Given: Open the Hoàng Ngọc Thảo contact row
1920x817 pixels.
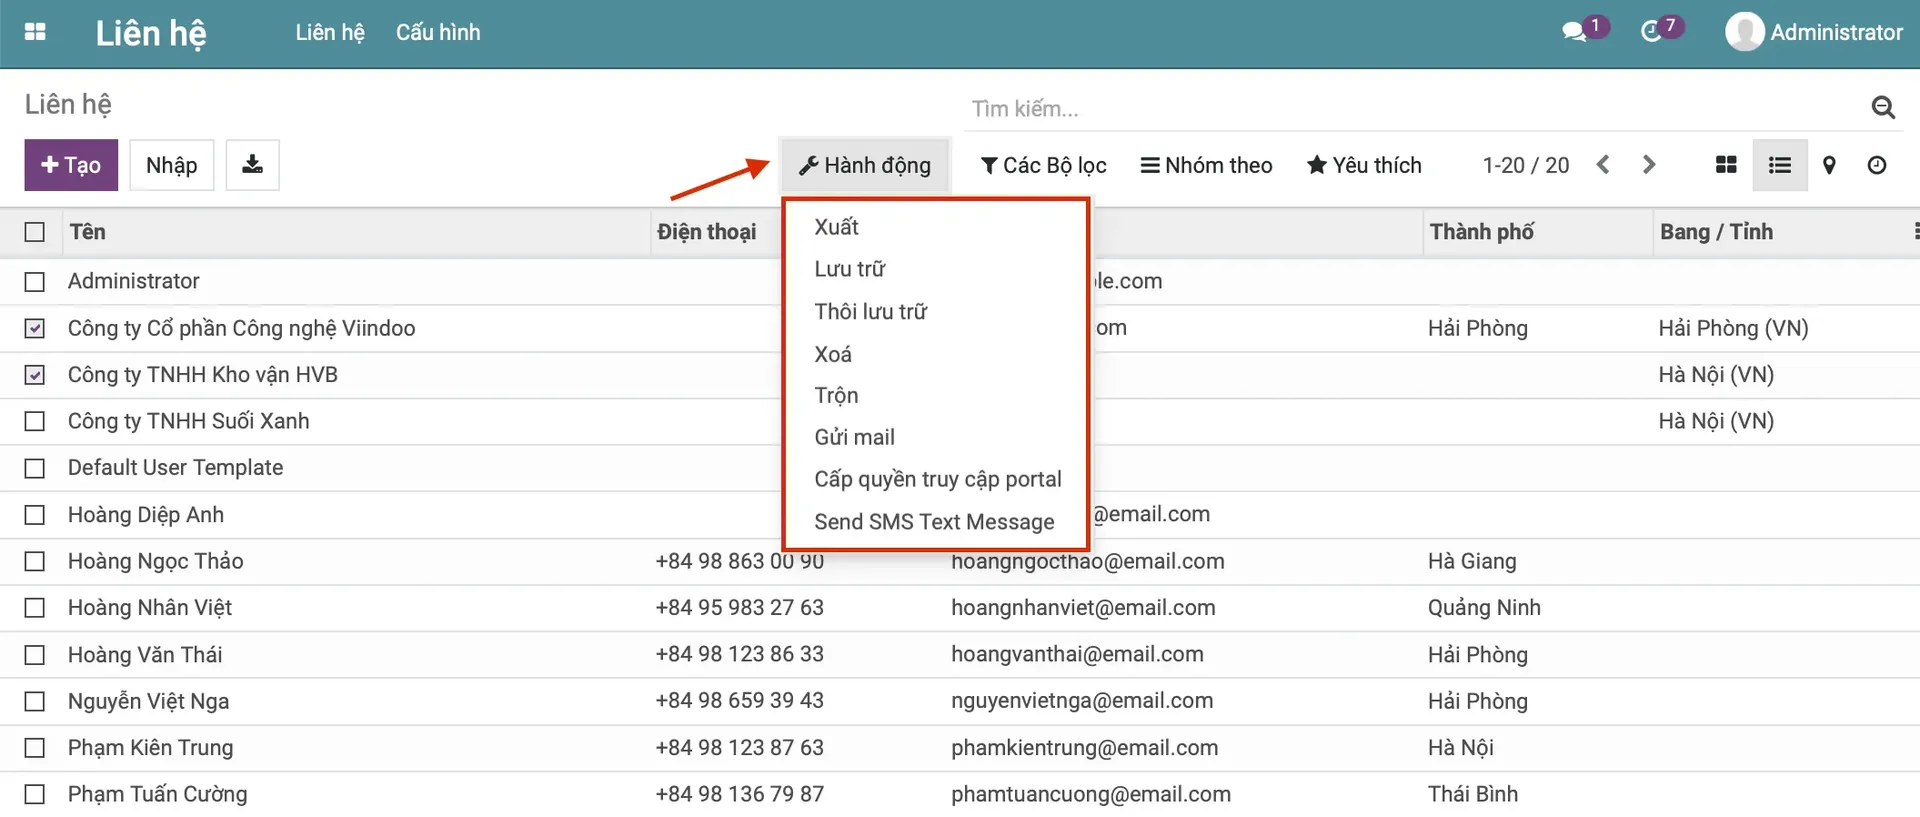Looking at the screenshot, I should pyautogui.click(x=960, y=561).
